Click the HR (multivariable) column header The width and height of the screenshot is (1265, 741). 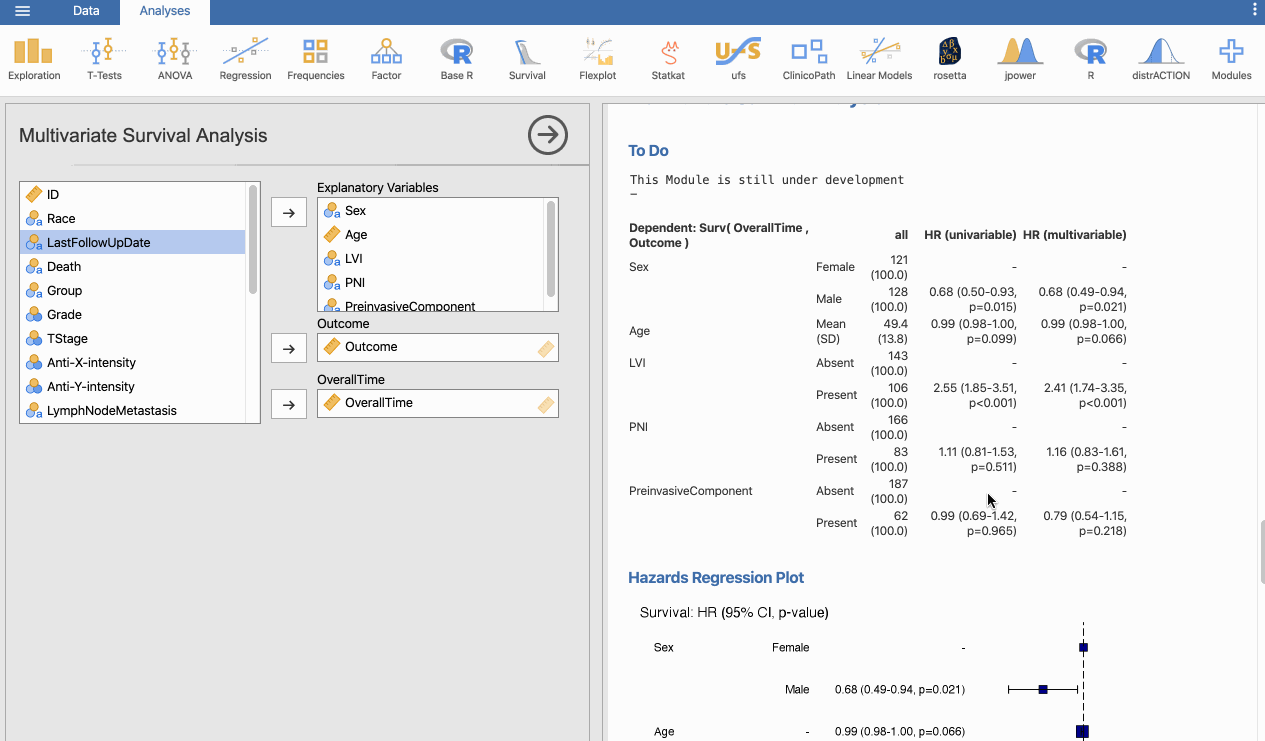click(x=1075, y=235)
